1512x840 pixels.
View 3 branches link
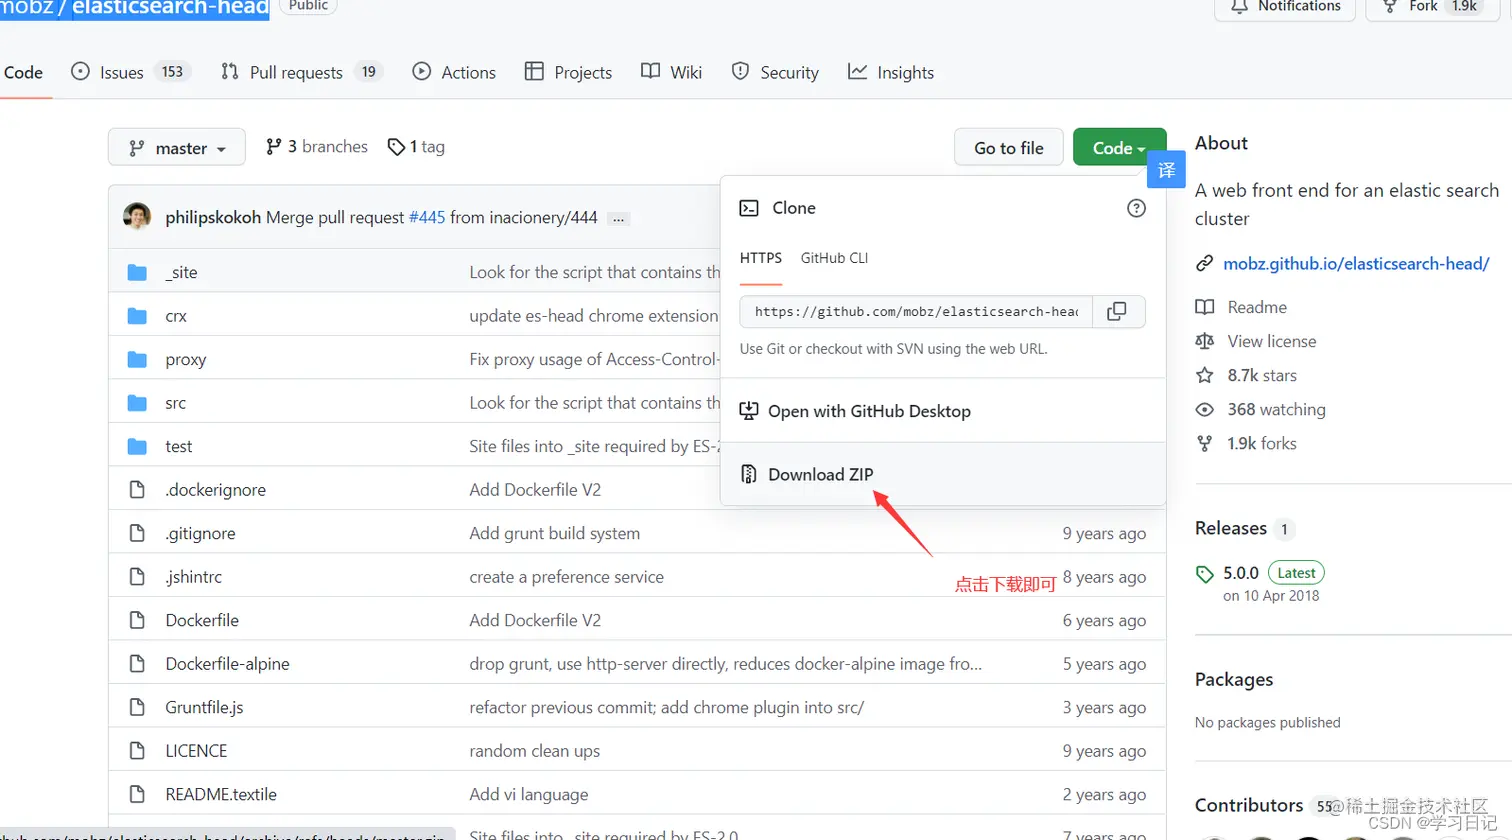click(x=317, y=147)
